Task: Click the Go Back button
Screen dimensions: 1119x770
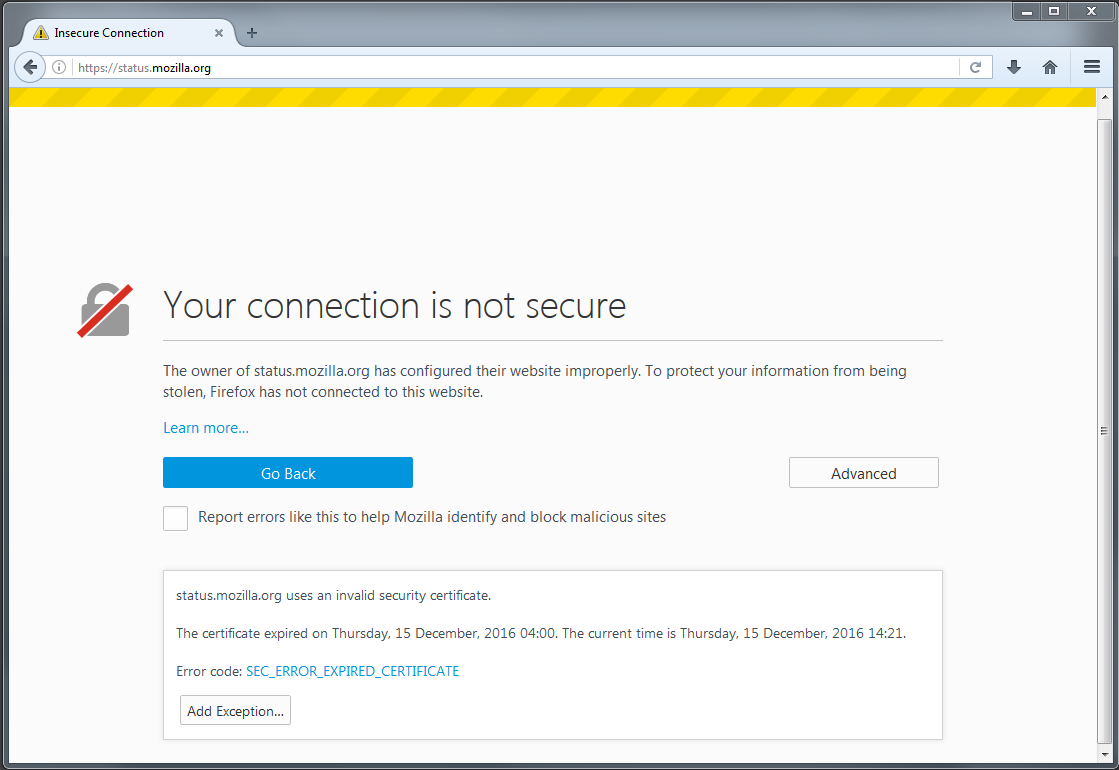Action: (x=288, y=472)
